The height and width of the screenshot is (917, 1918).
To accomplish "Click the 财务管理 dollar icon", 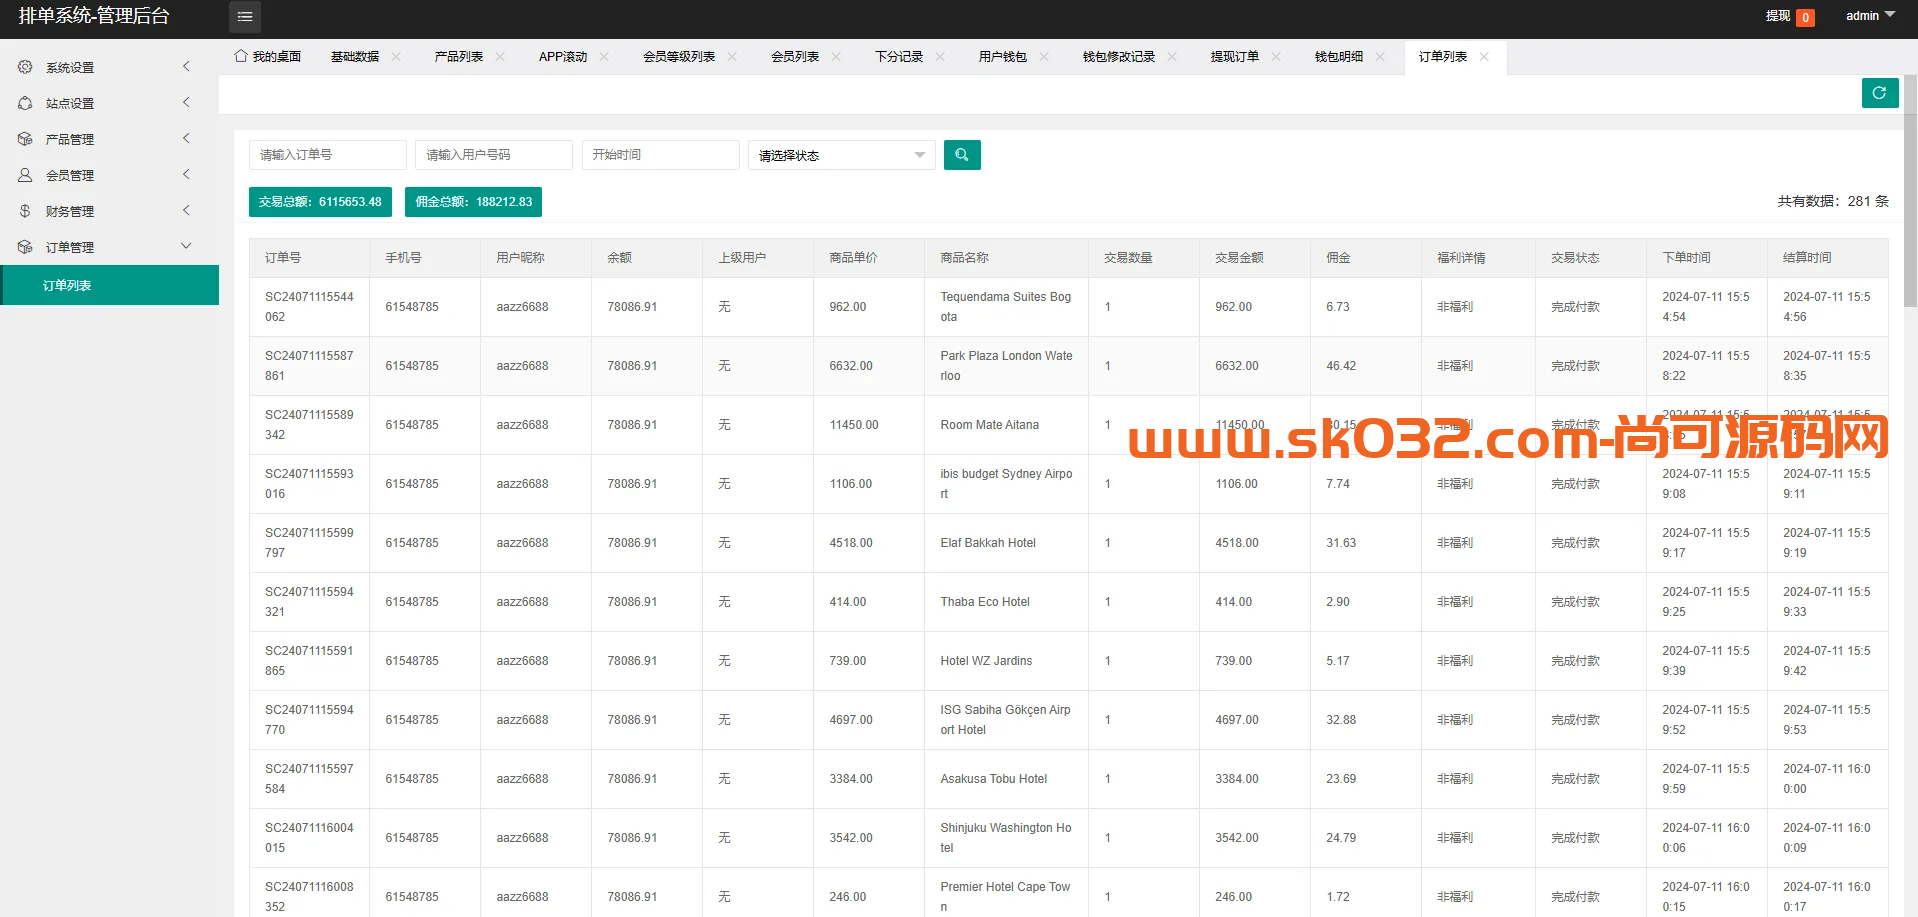I will click(x=25, y=211).
